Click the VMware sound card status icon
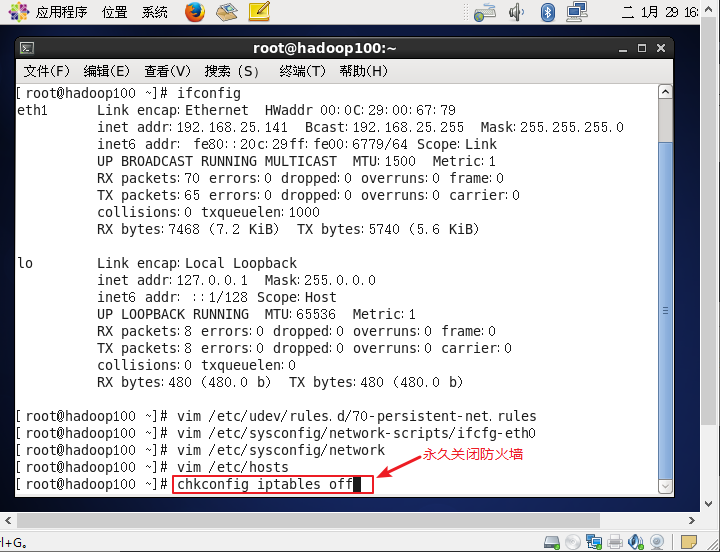720x552 pixels. click(636, 542)
